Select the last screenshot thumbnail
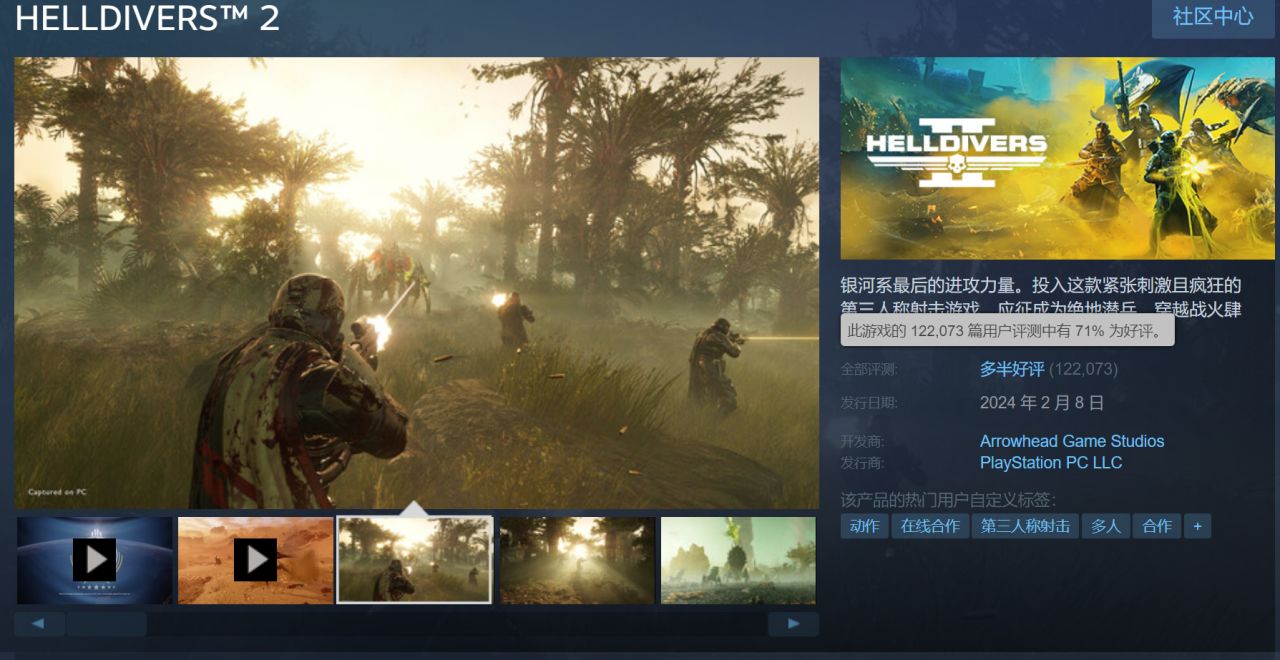1280x660 pixels. coord(738,560)
